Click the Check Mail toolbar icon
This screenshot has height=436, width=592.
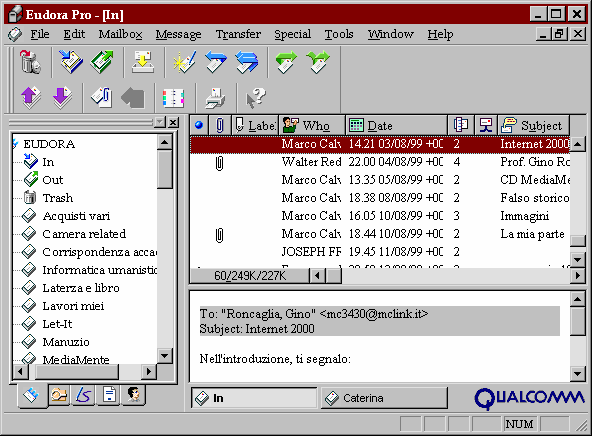point(143,62)
